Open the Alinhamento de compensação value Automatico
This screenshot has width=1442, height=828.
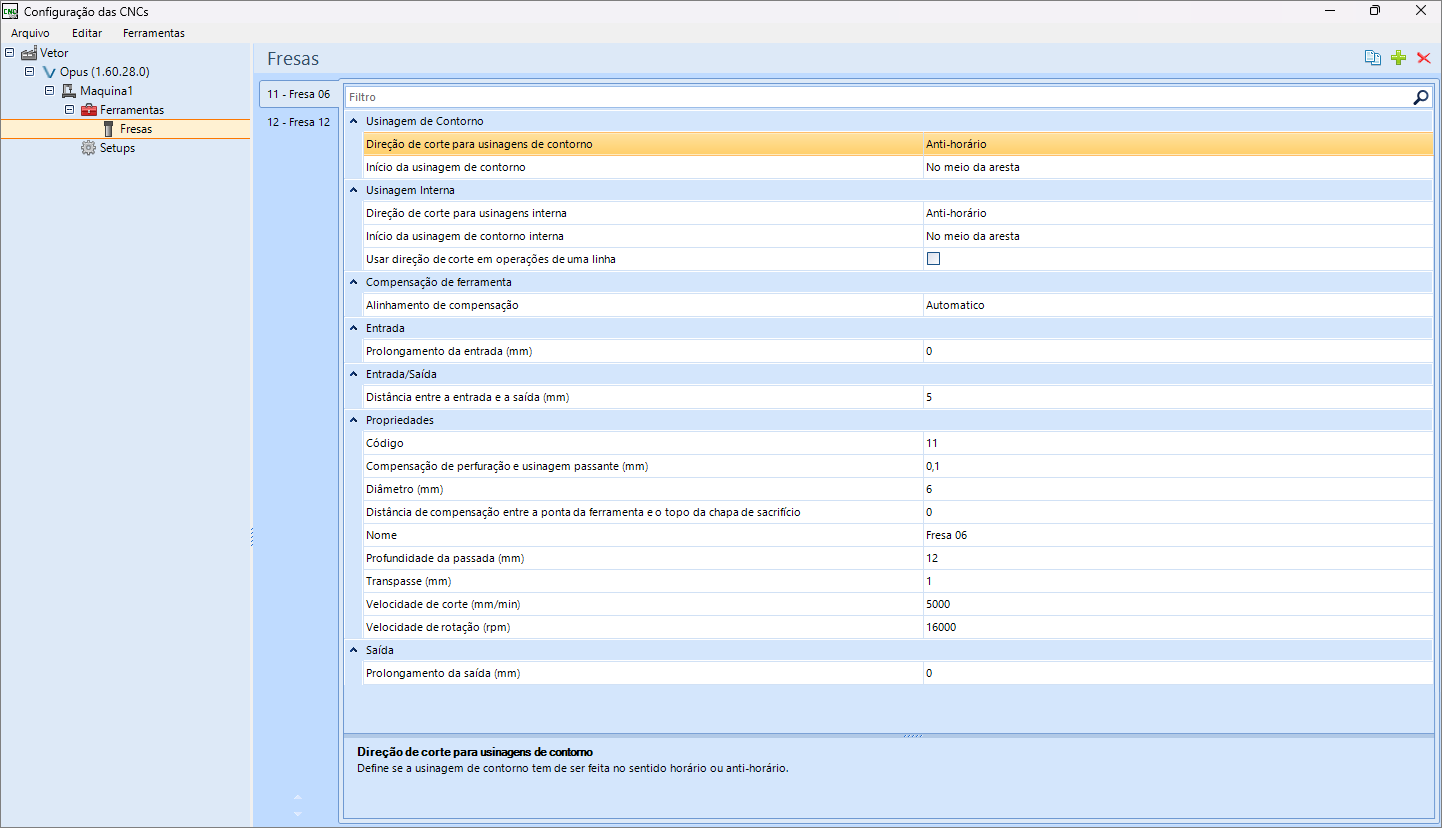tap(1175, 305)
